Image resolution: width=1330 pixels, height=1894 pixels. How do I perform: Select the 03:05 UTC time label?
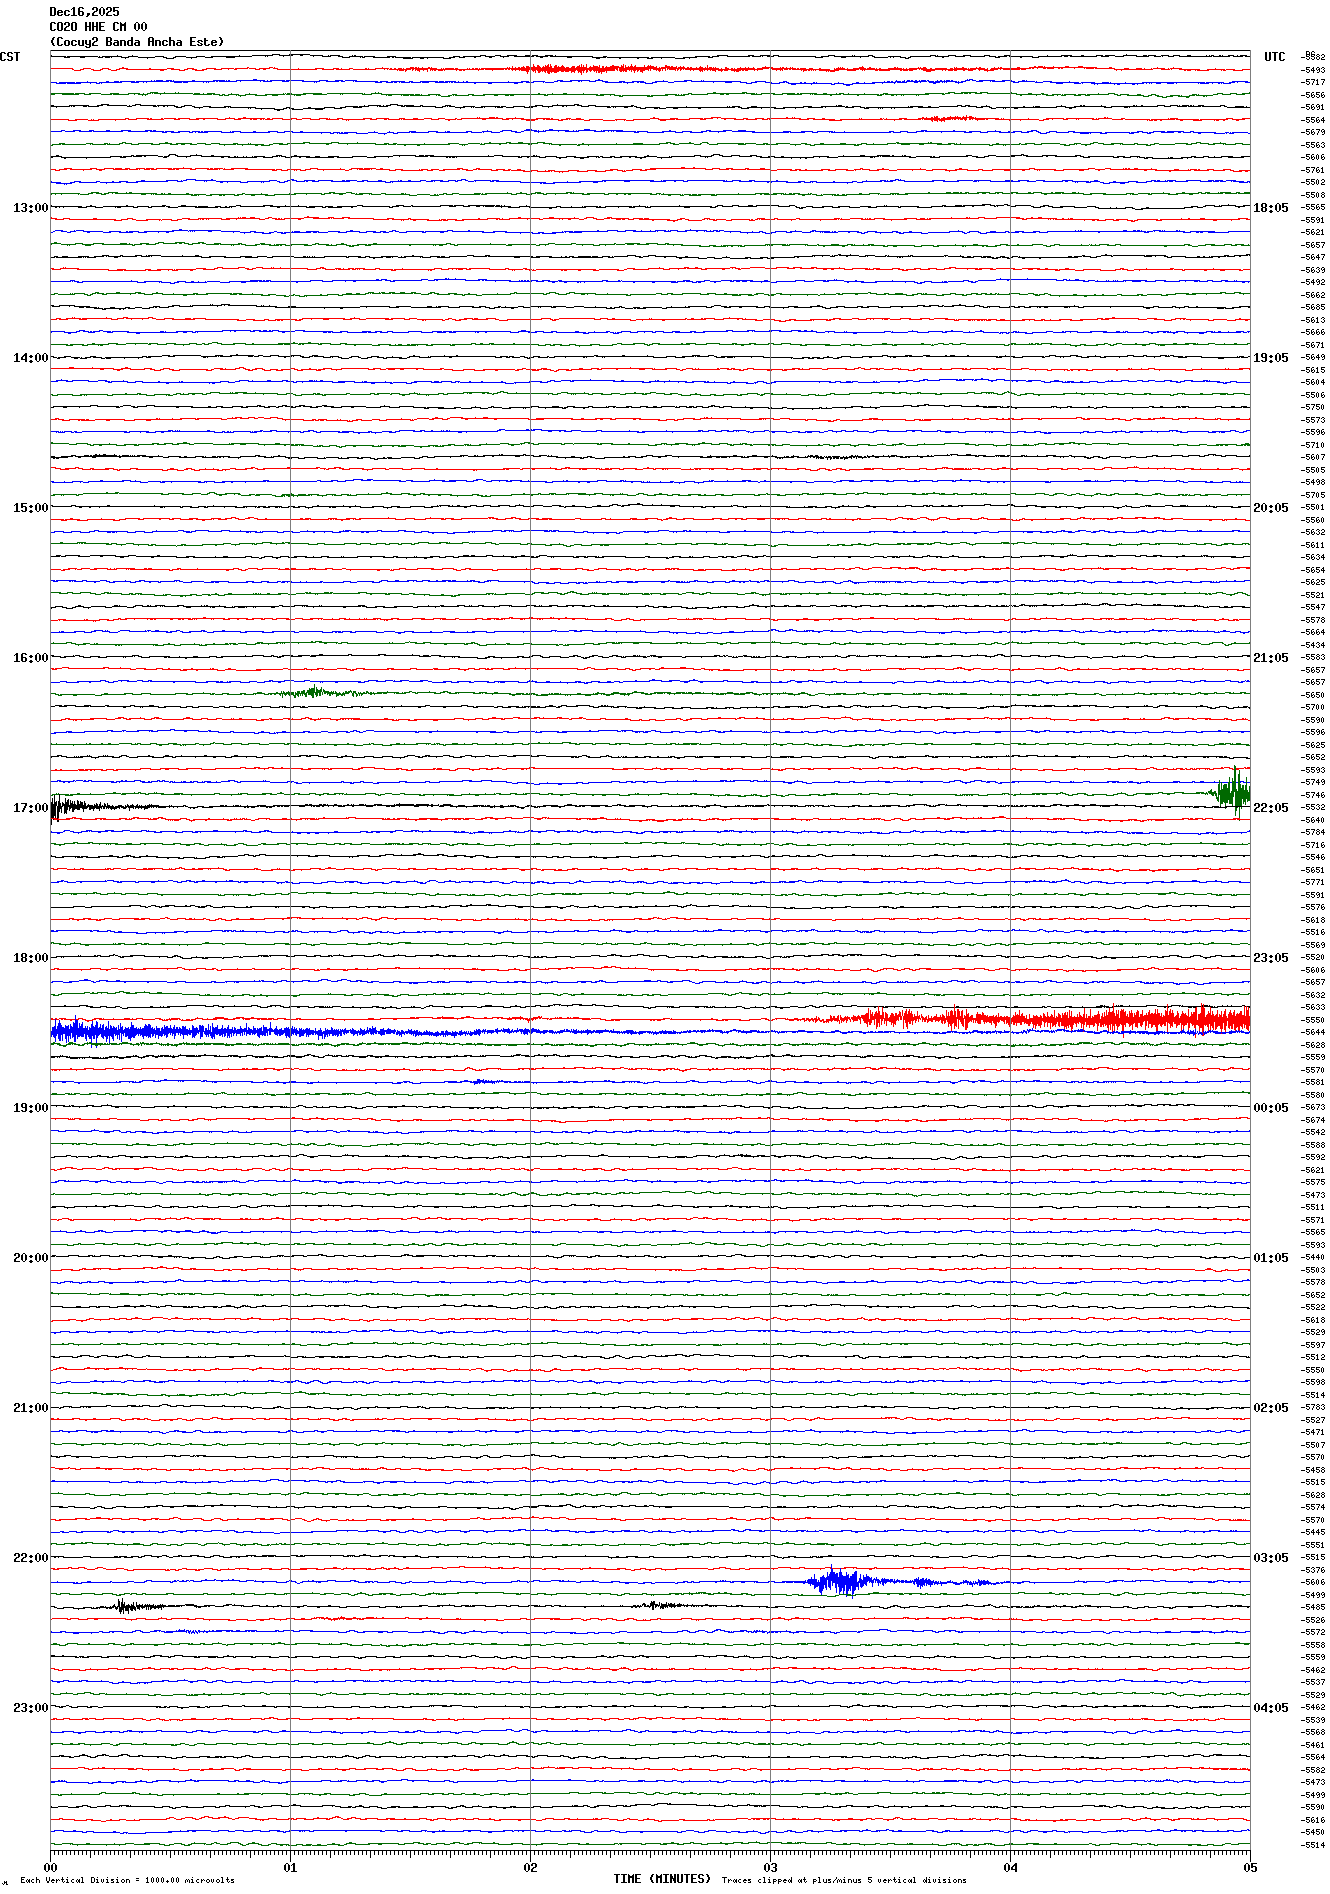(1271, 1558)
